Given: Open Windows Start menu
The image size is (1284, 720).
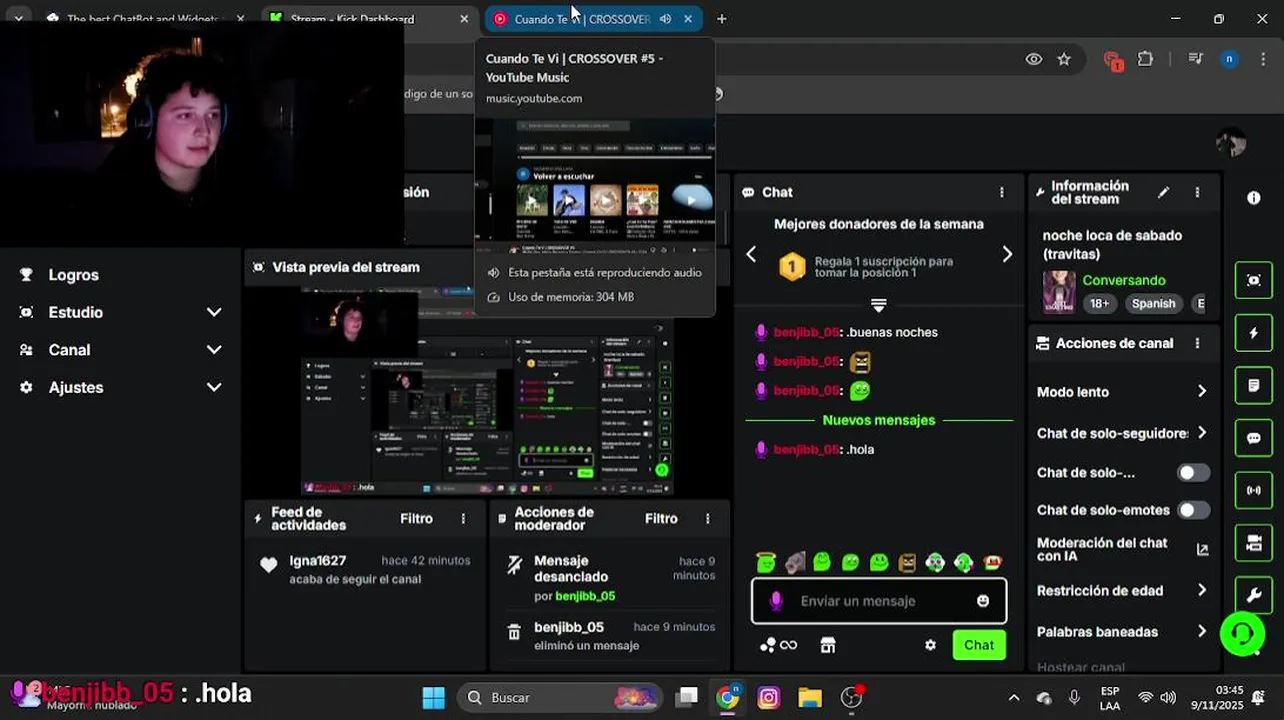Looking at the screenshot, I should [434, 697].
